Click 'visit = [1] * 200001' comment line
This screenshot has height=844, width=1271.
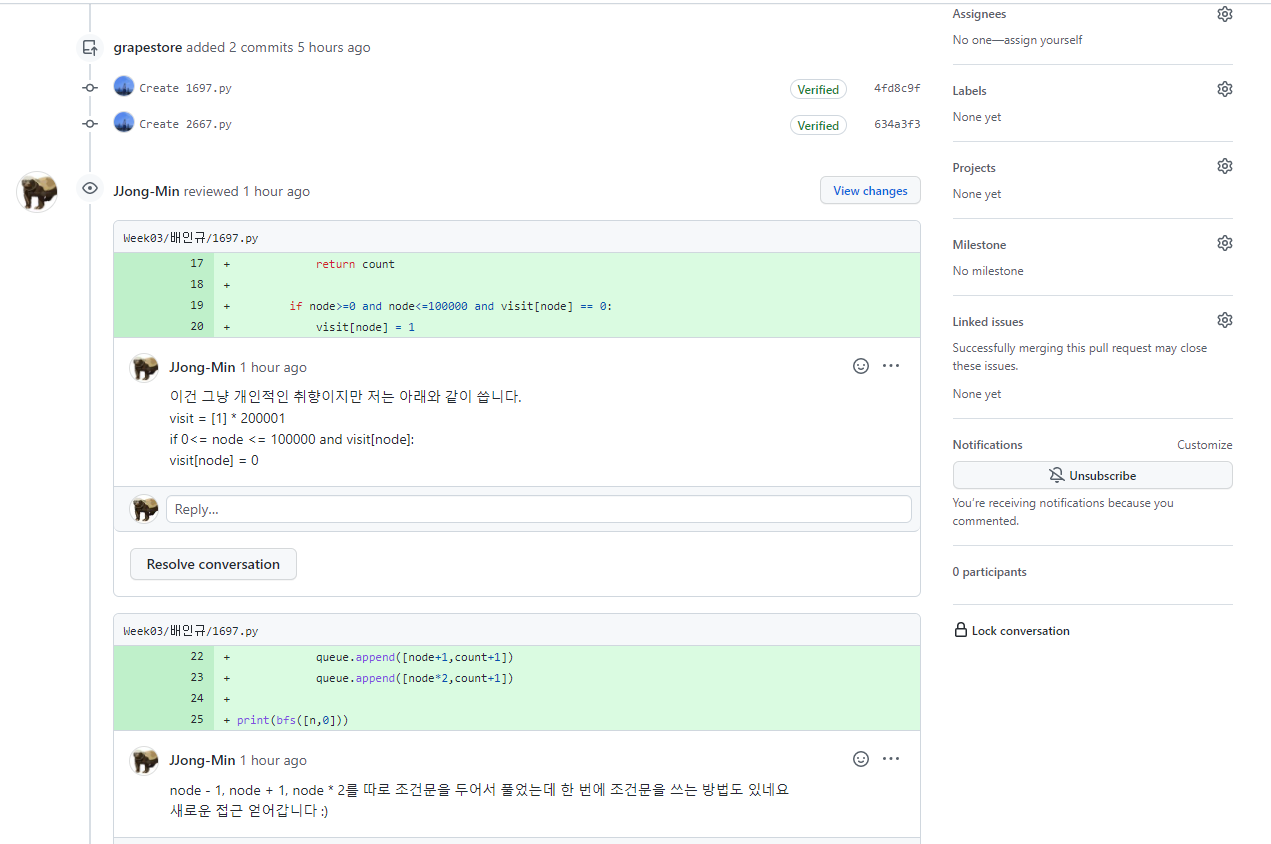[227, 418]
